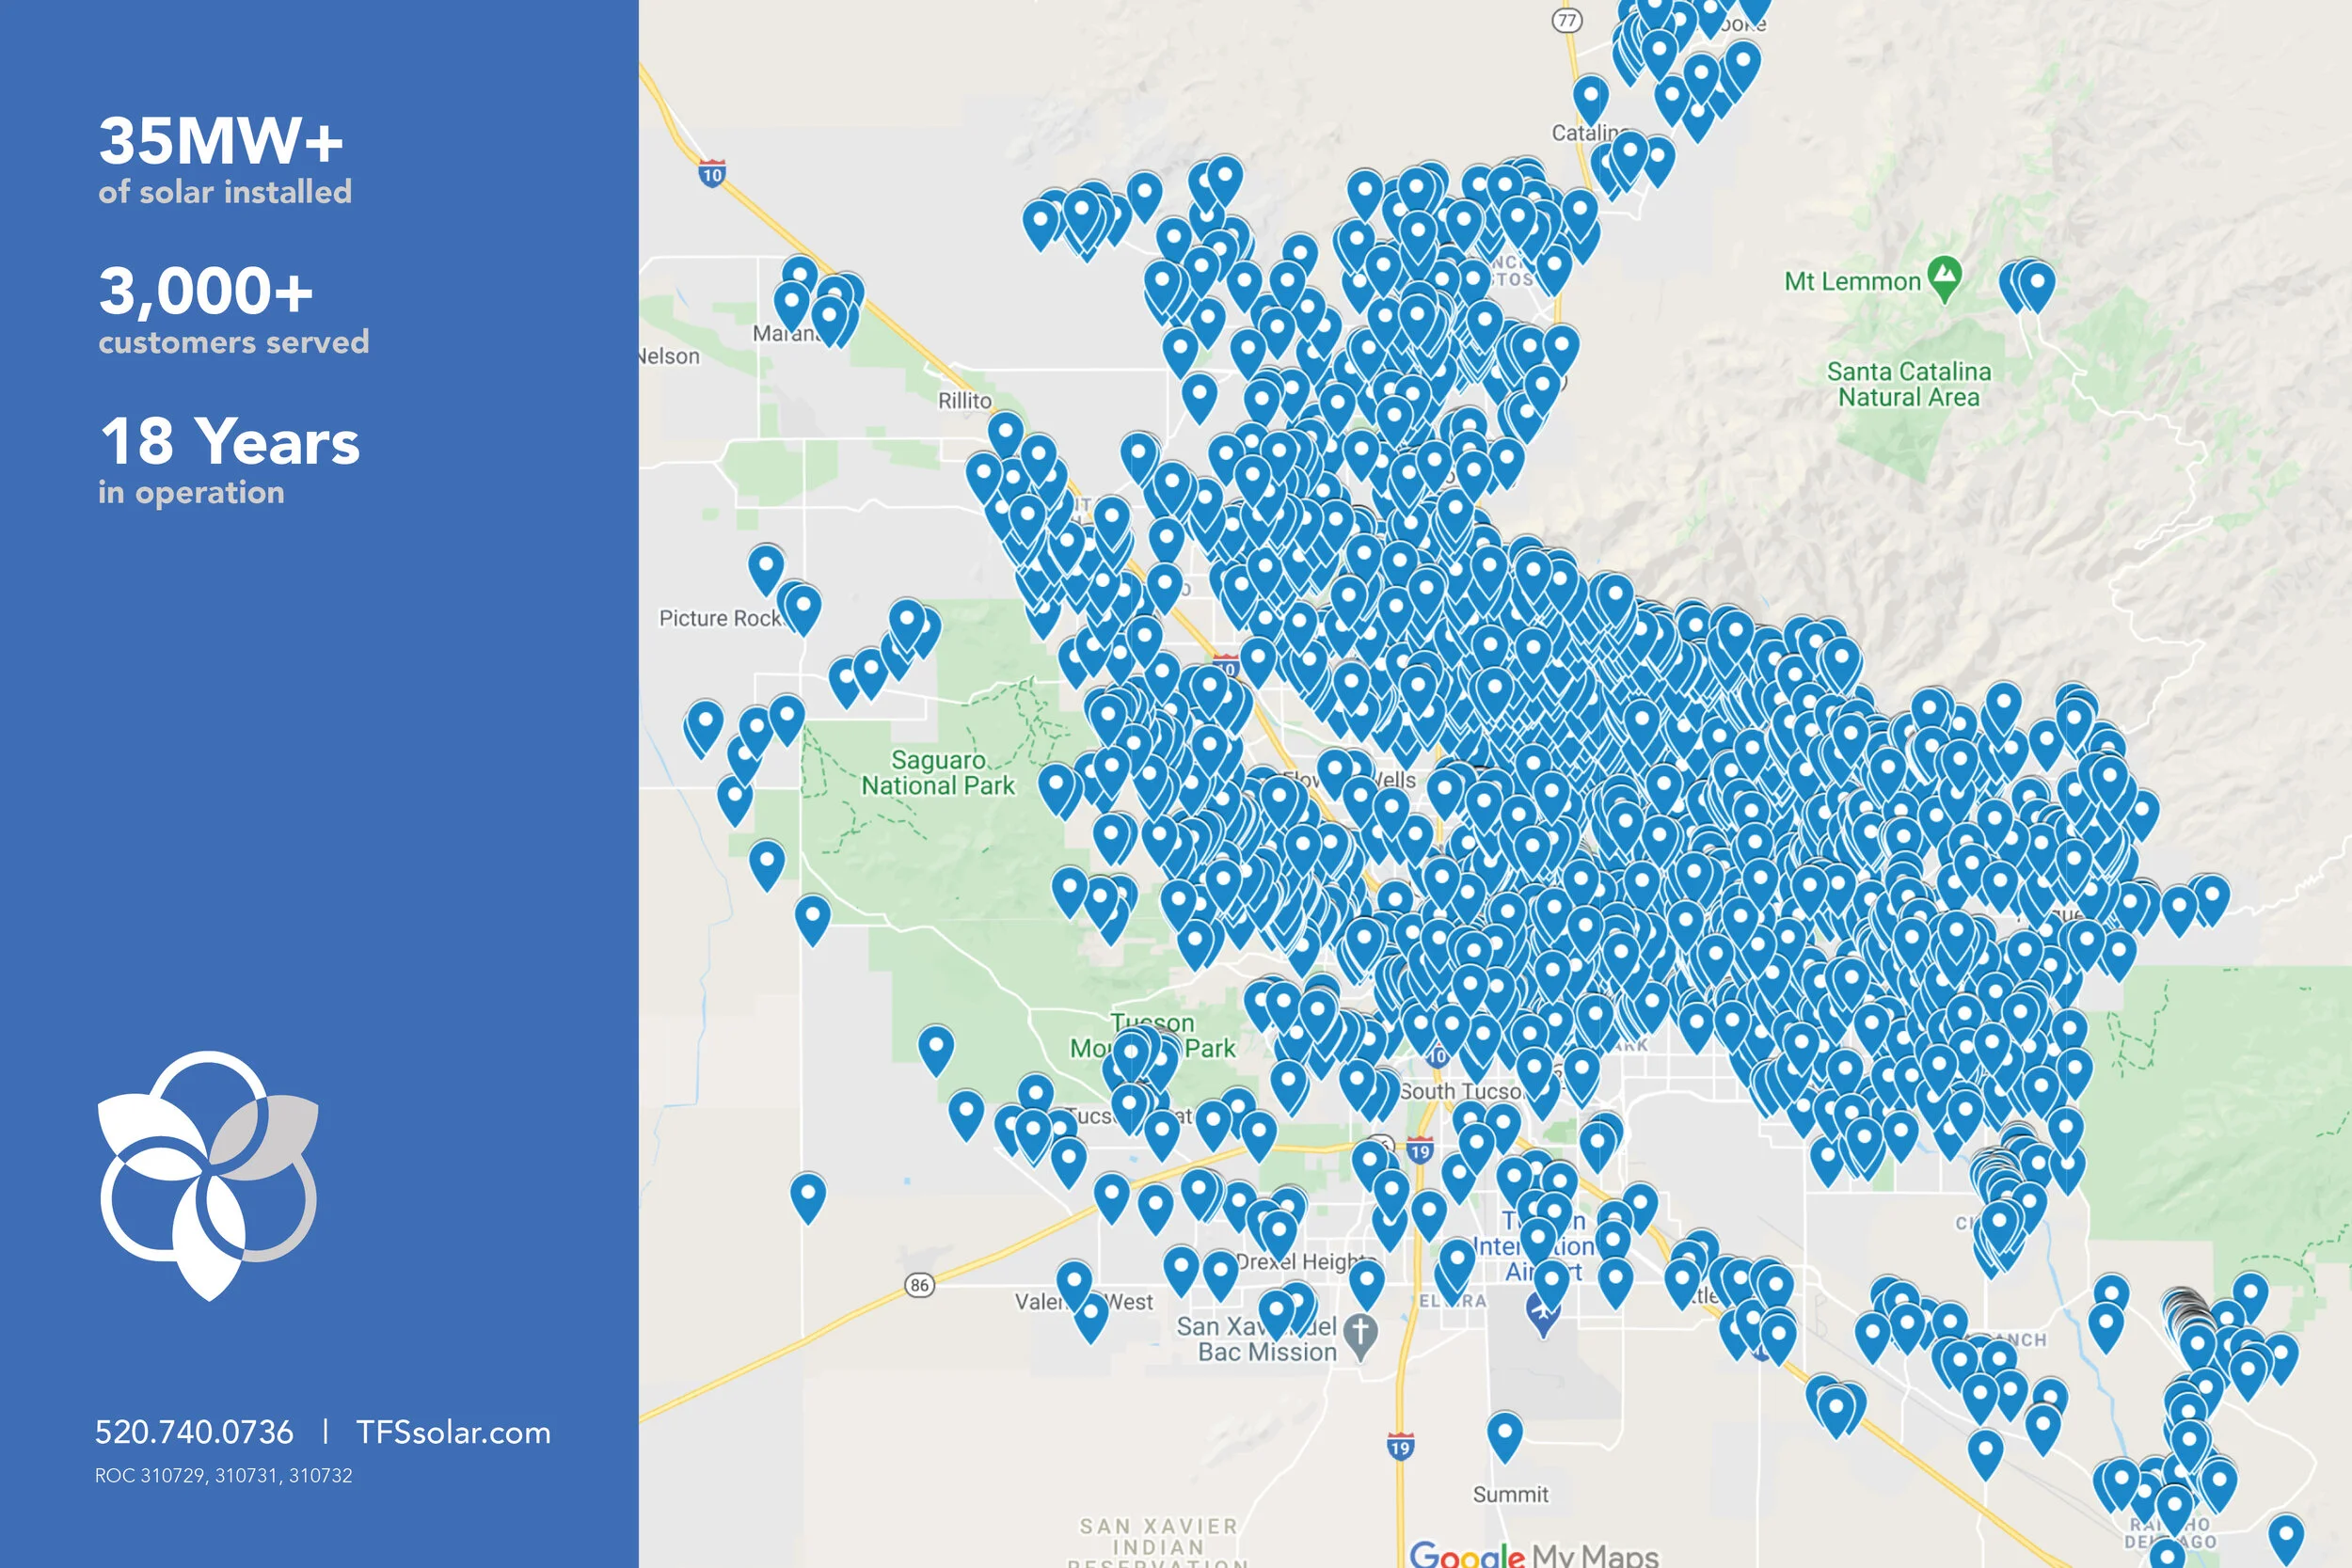Select the lone pin left of Tucson Mountain Park label

[x=936, y=1051]
